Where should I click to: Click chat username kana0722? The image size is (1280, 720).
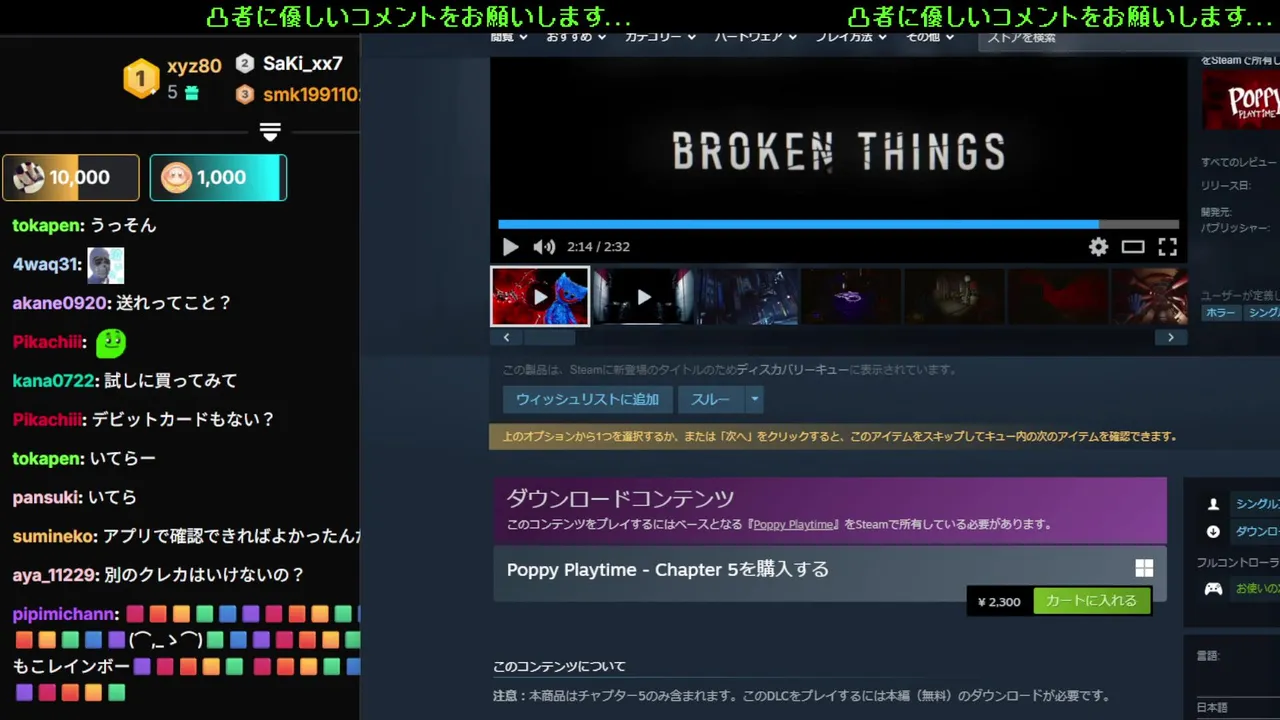53,381
